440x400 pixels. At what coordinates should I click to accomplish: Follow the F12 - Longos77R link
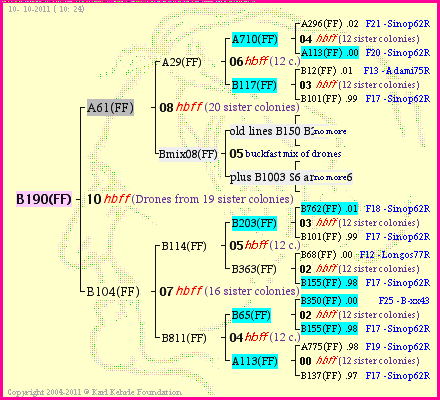click(x=395, y=255)
